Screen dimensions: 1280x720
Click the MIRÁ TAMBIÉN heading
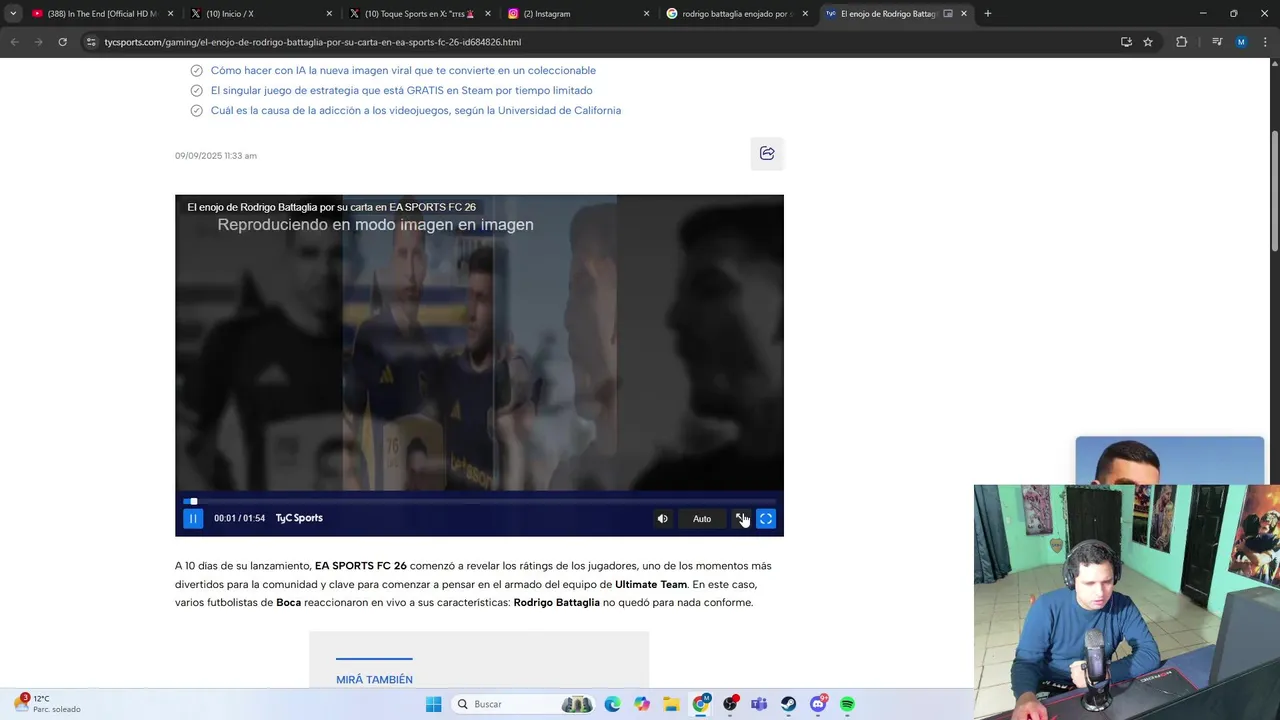coord(374,679)
